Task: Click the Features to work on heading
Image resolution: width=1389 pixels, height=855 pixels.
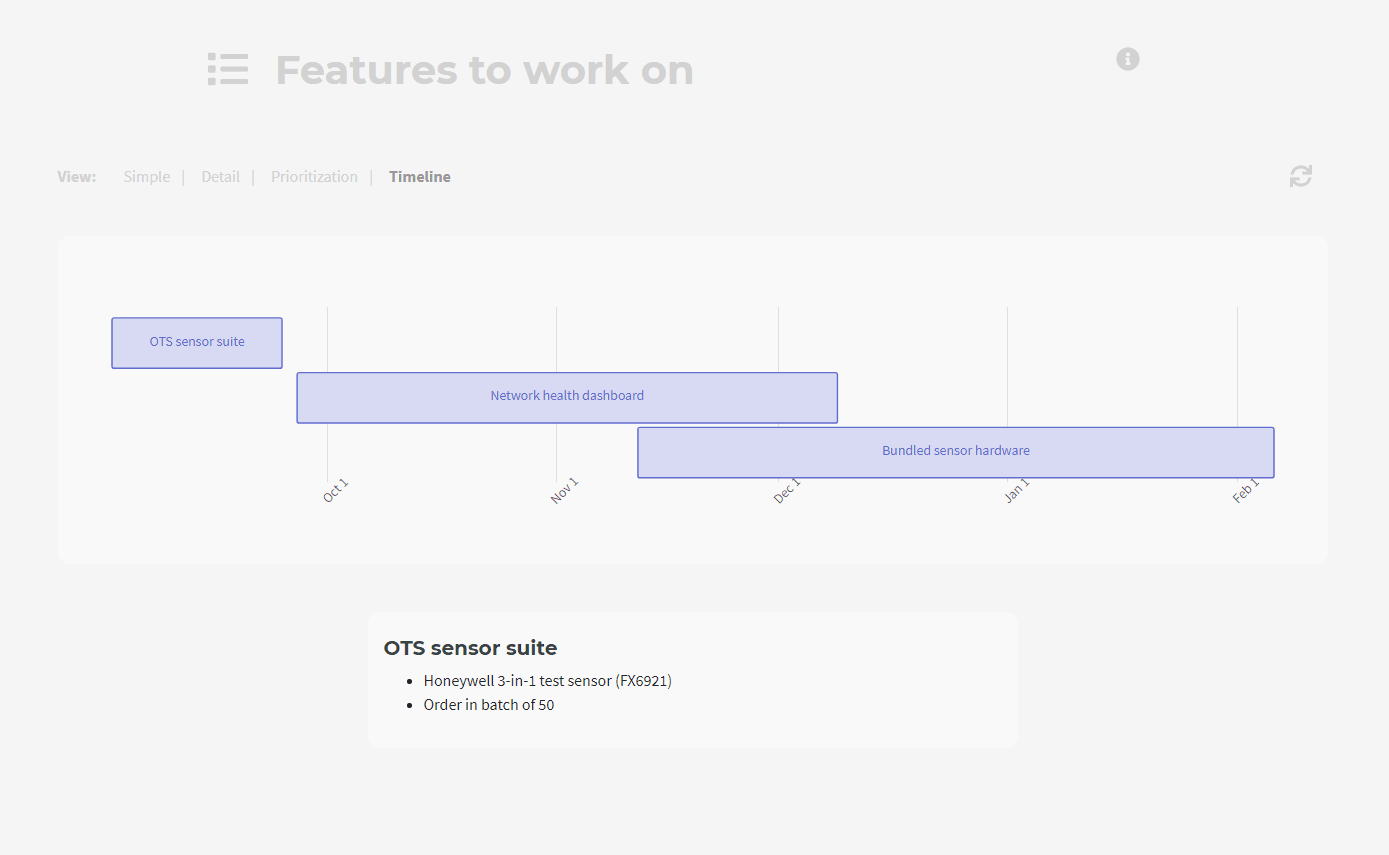Action: pyautogui.click(x=484, y=70)
